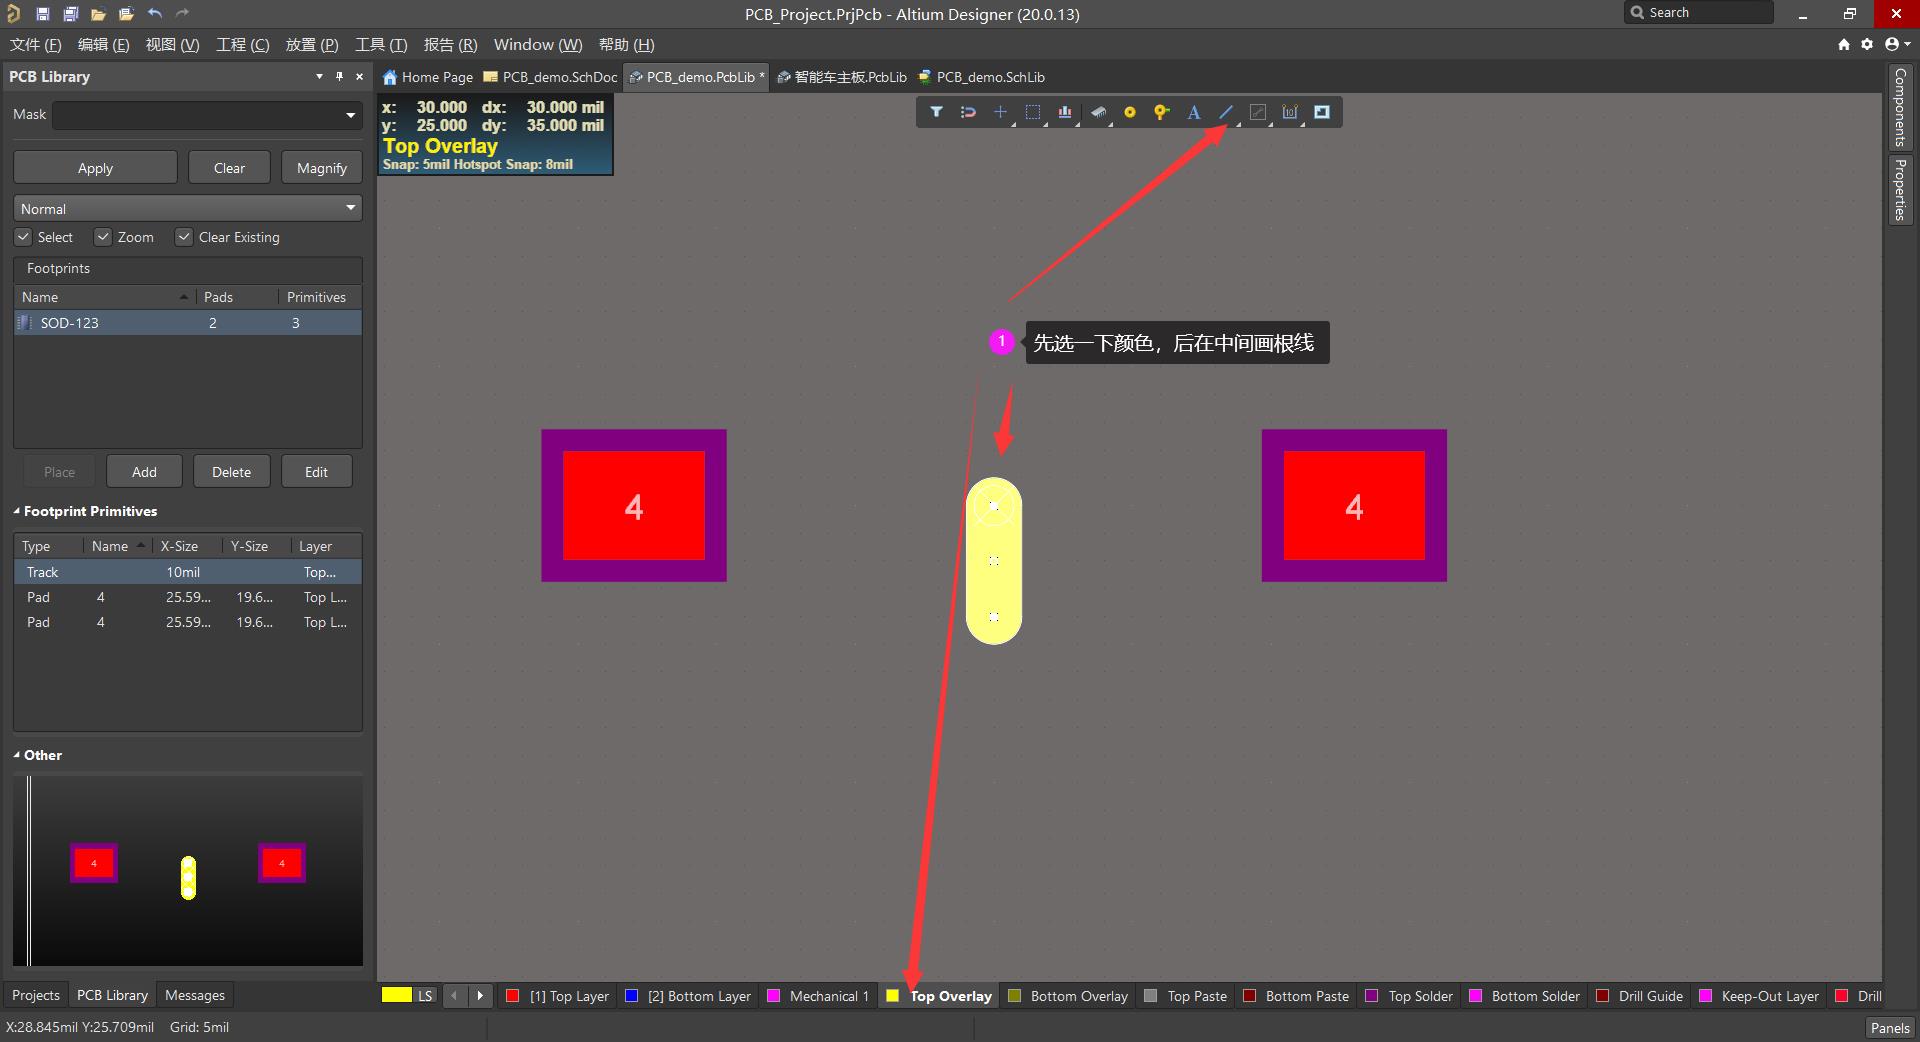The height and width of the screenshot is (1042, 1920).
Task: Click the home icon at top right
Action: [1844, 44]
